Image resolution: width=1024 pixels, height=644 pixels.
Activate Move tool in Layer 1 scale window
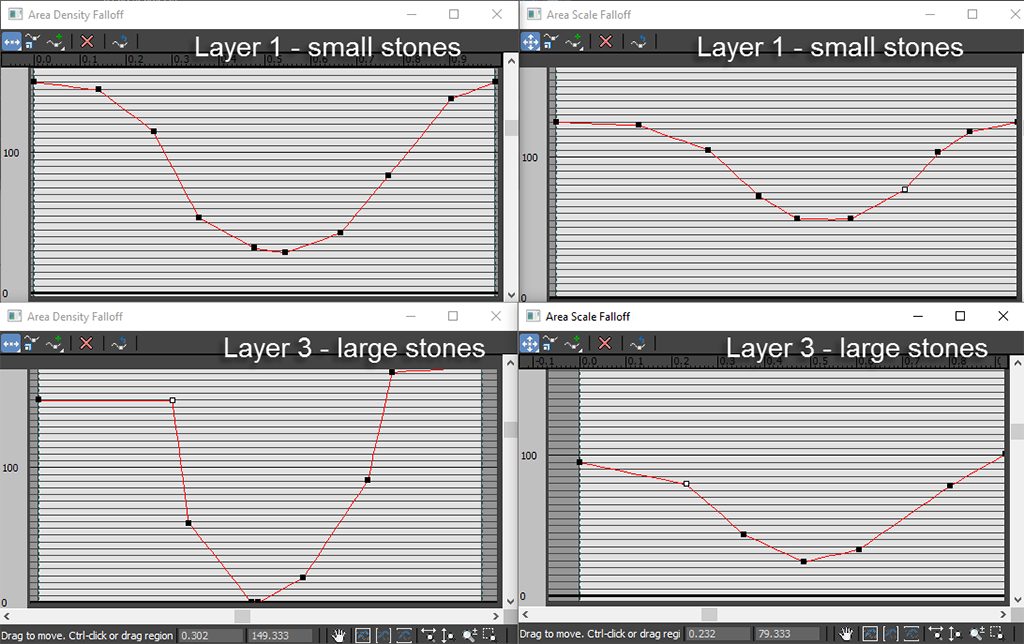530,41
